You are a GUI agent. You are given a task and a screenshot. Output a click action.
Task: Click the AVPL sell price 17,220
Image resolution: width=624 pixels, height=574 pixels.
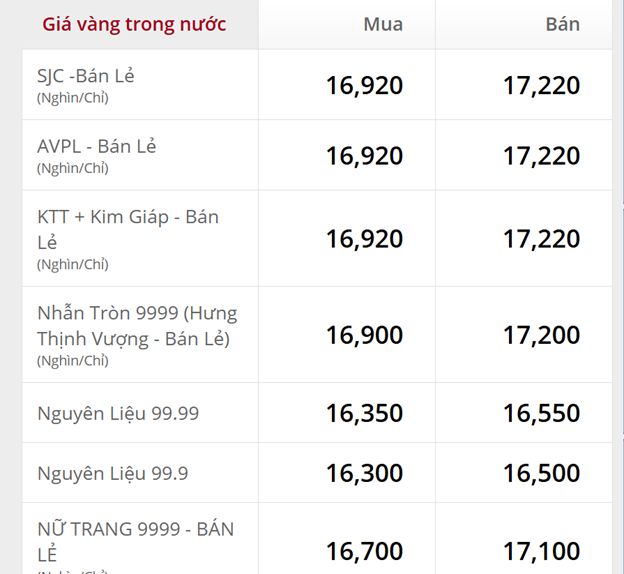541,156
